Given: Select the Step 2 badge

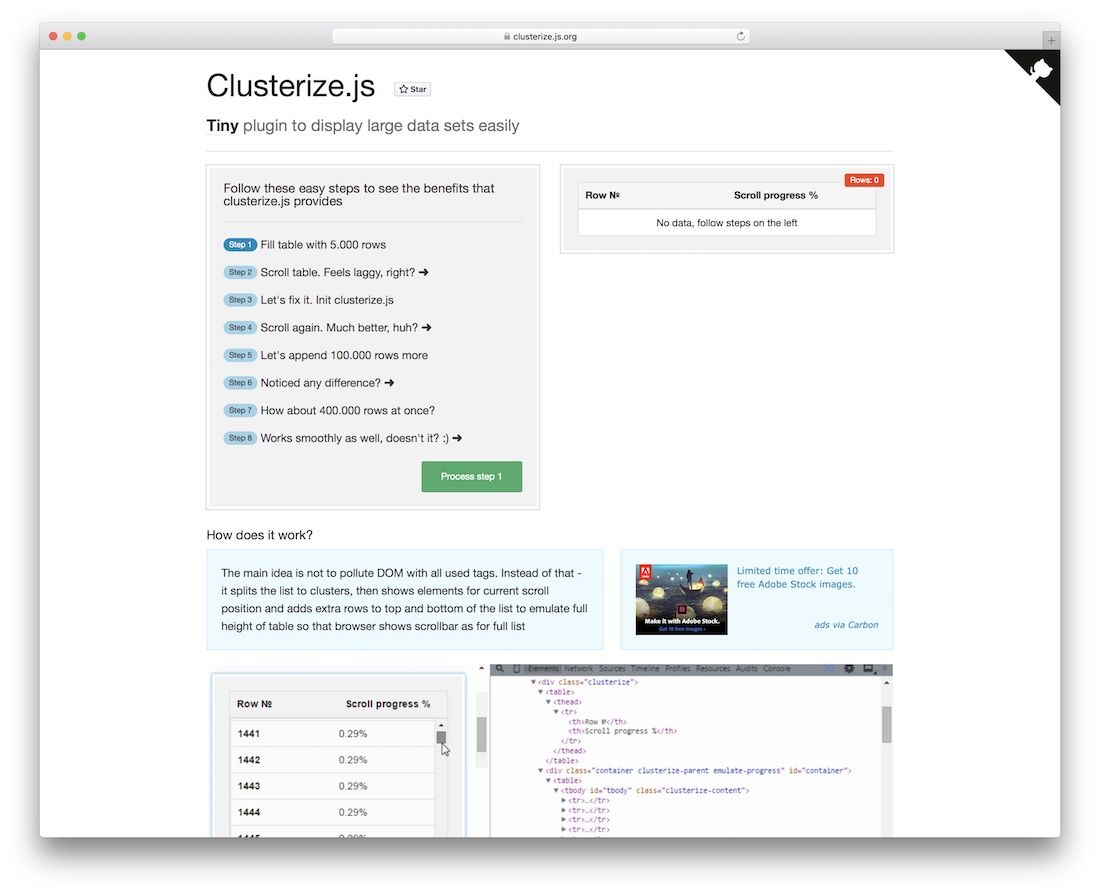Looking at the screenshot, I should 240,272.
